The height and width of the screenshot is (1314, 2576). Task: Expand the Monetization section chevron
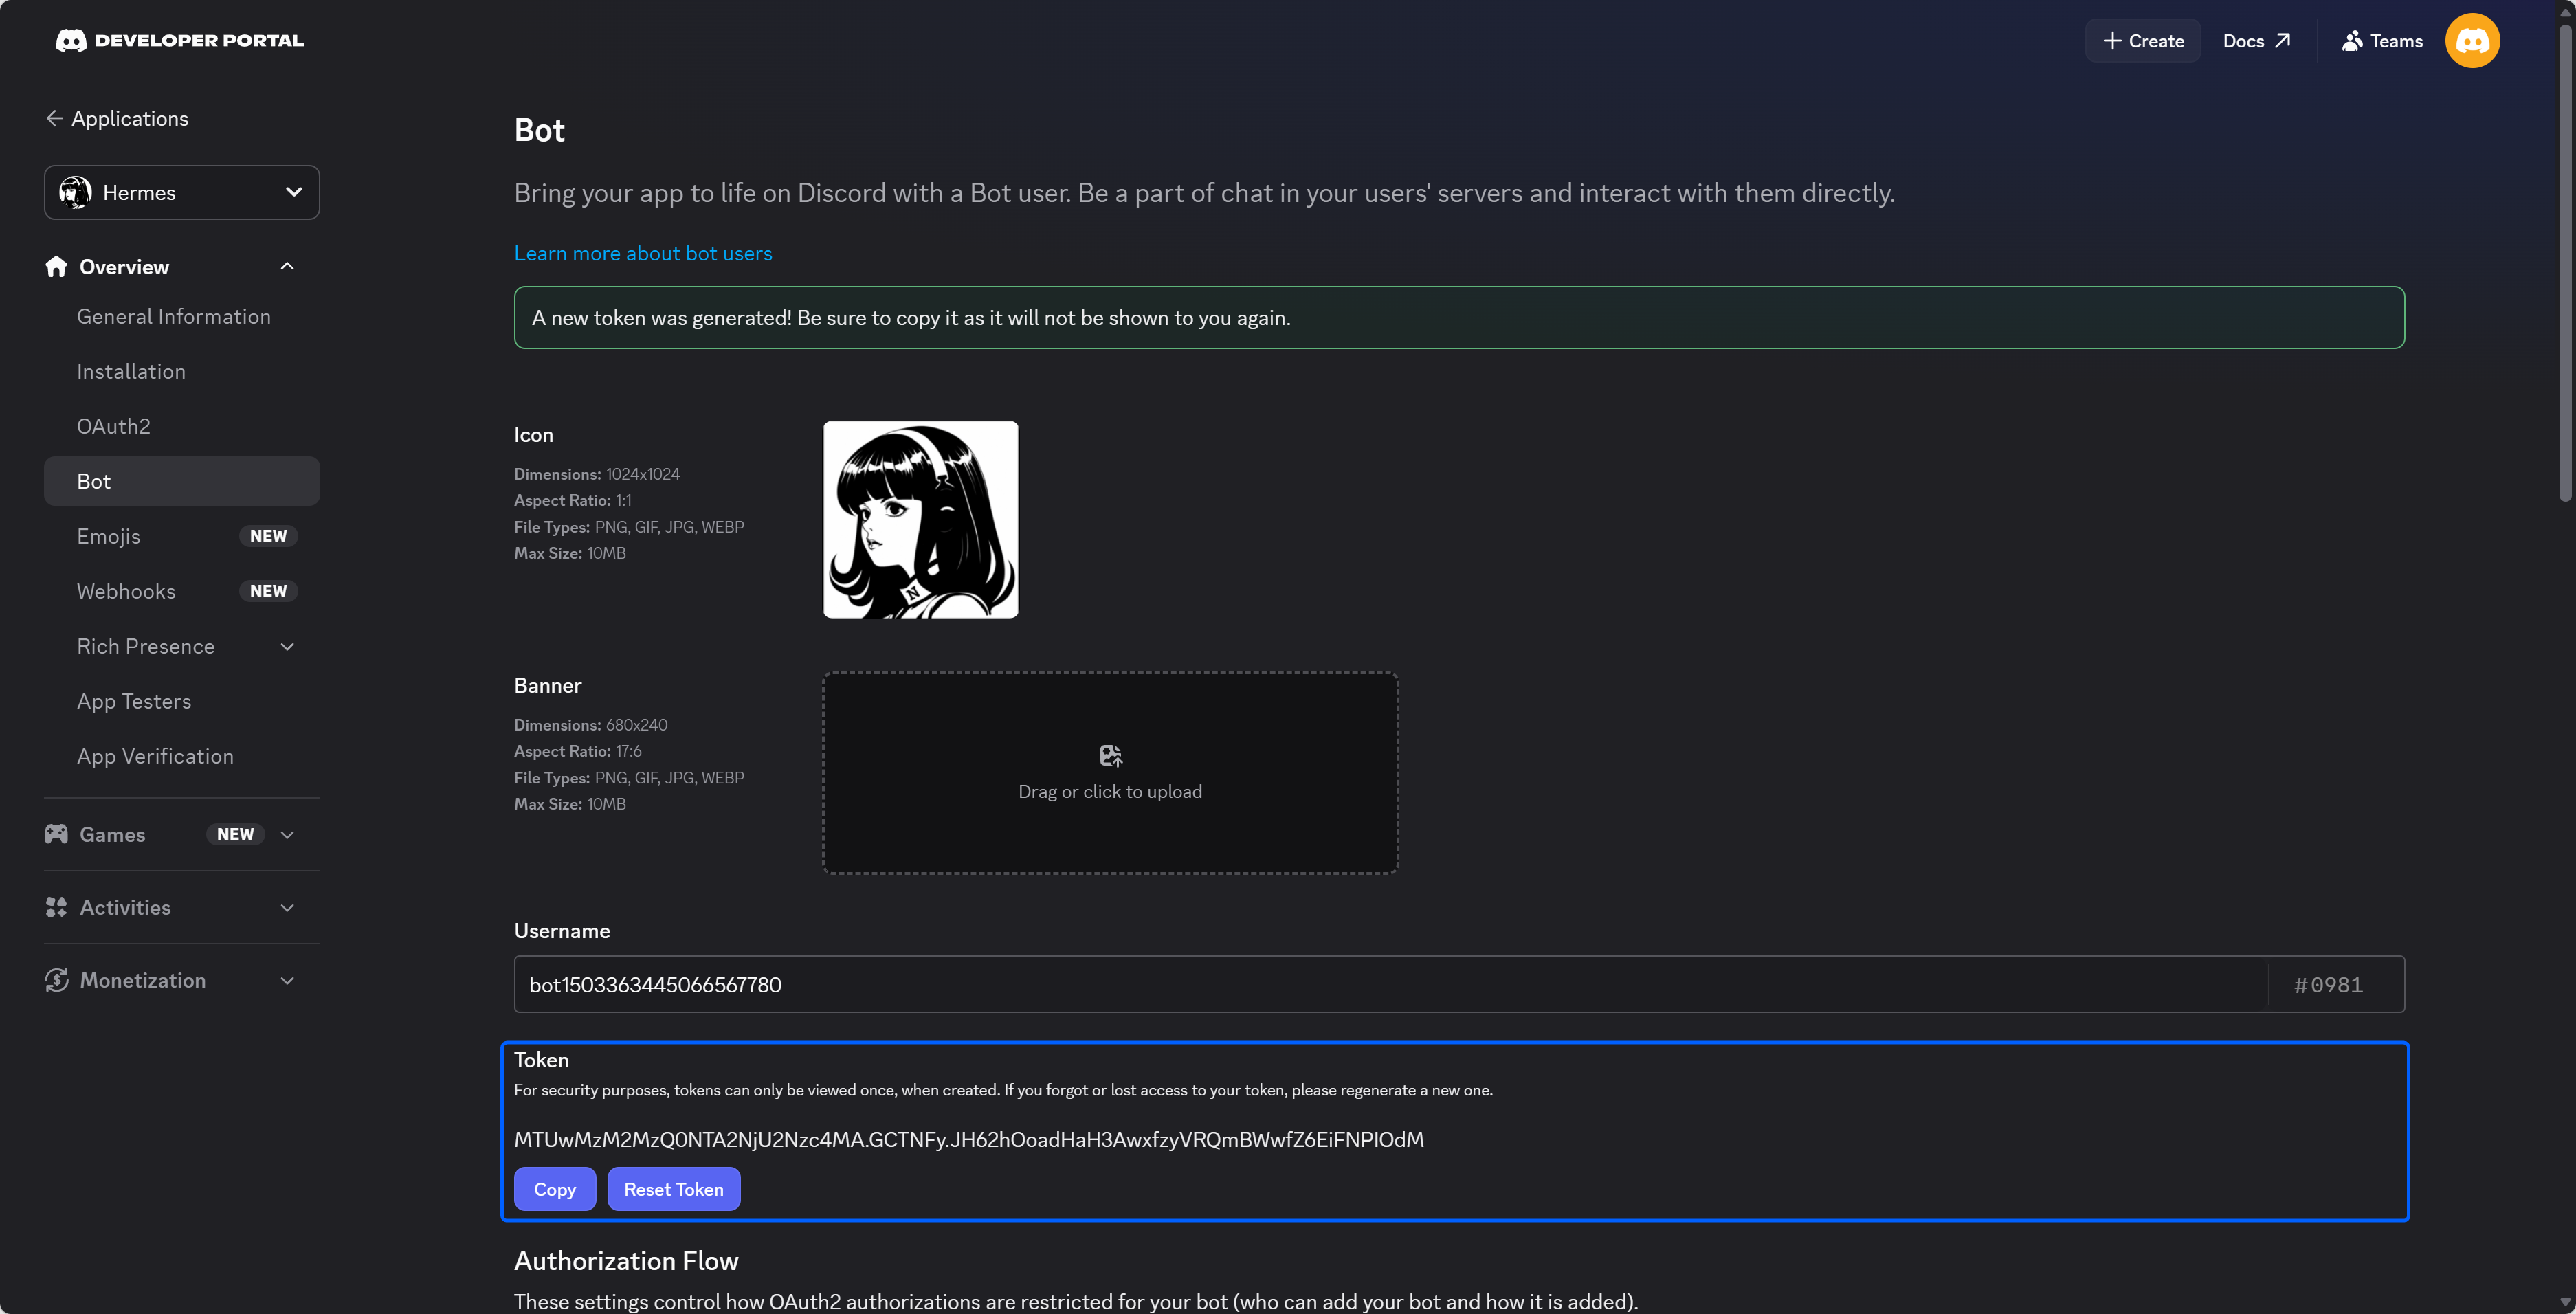(287, 980)
